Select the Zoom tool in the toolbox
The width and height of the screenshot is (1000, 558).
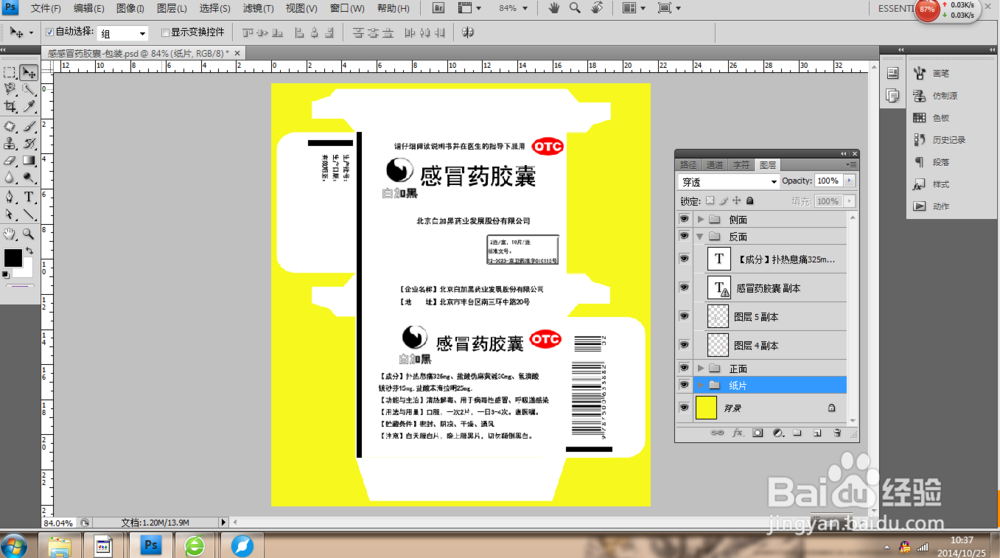[x=29, y=234]
